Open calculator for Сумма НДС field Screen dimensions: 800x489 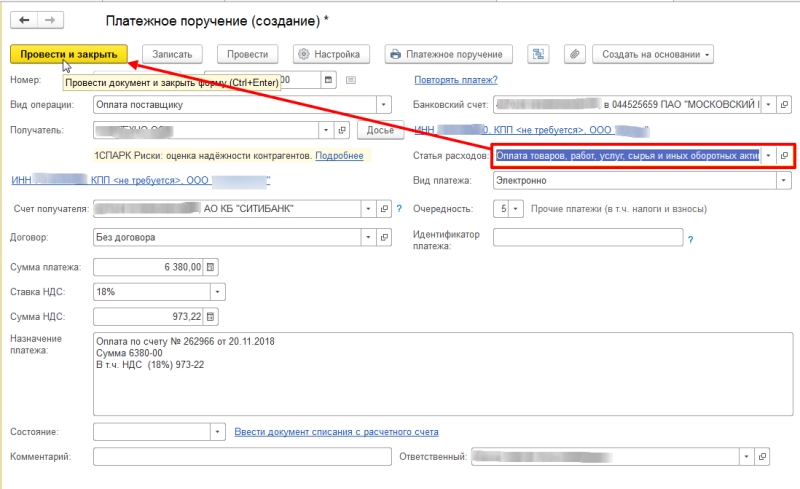point(210,317)
